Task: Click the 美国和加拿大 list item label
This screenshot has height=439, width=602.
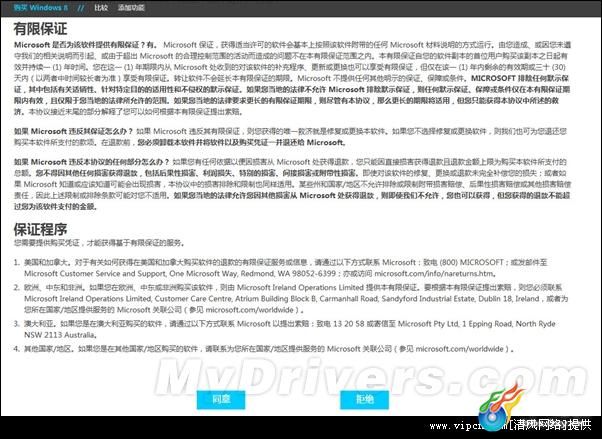Action: tap(46, 262)
